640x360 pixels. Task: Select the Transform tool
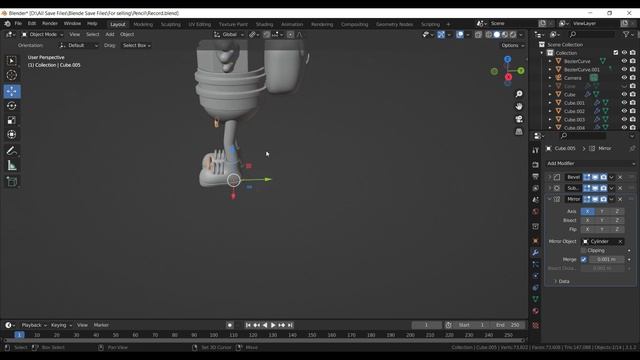click(12, 134)
